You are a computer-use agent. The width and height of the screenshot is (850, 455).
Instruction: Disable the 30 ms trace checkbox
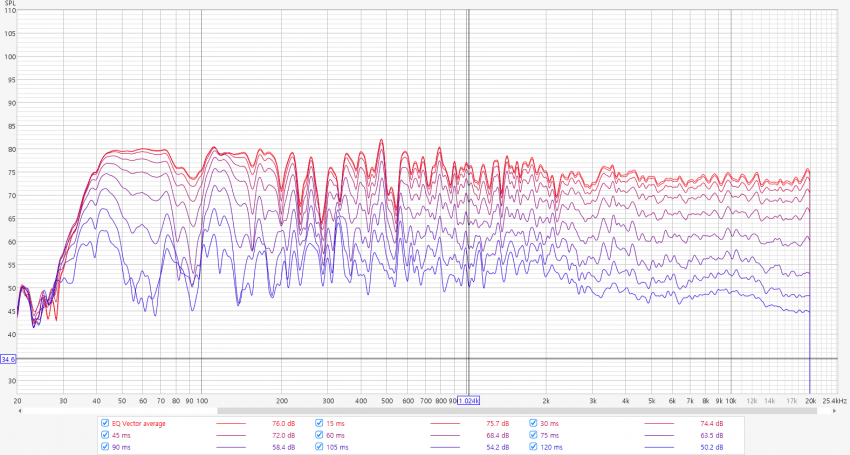[535, 423]
